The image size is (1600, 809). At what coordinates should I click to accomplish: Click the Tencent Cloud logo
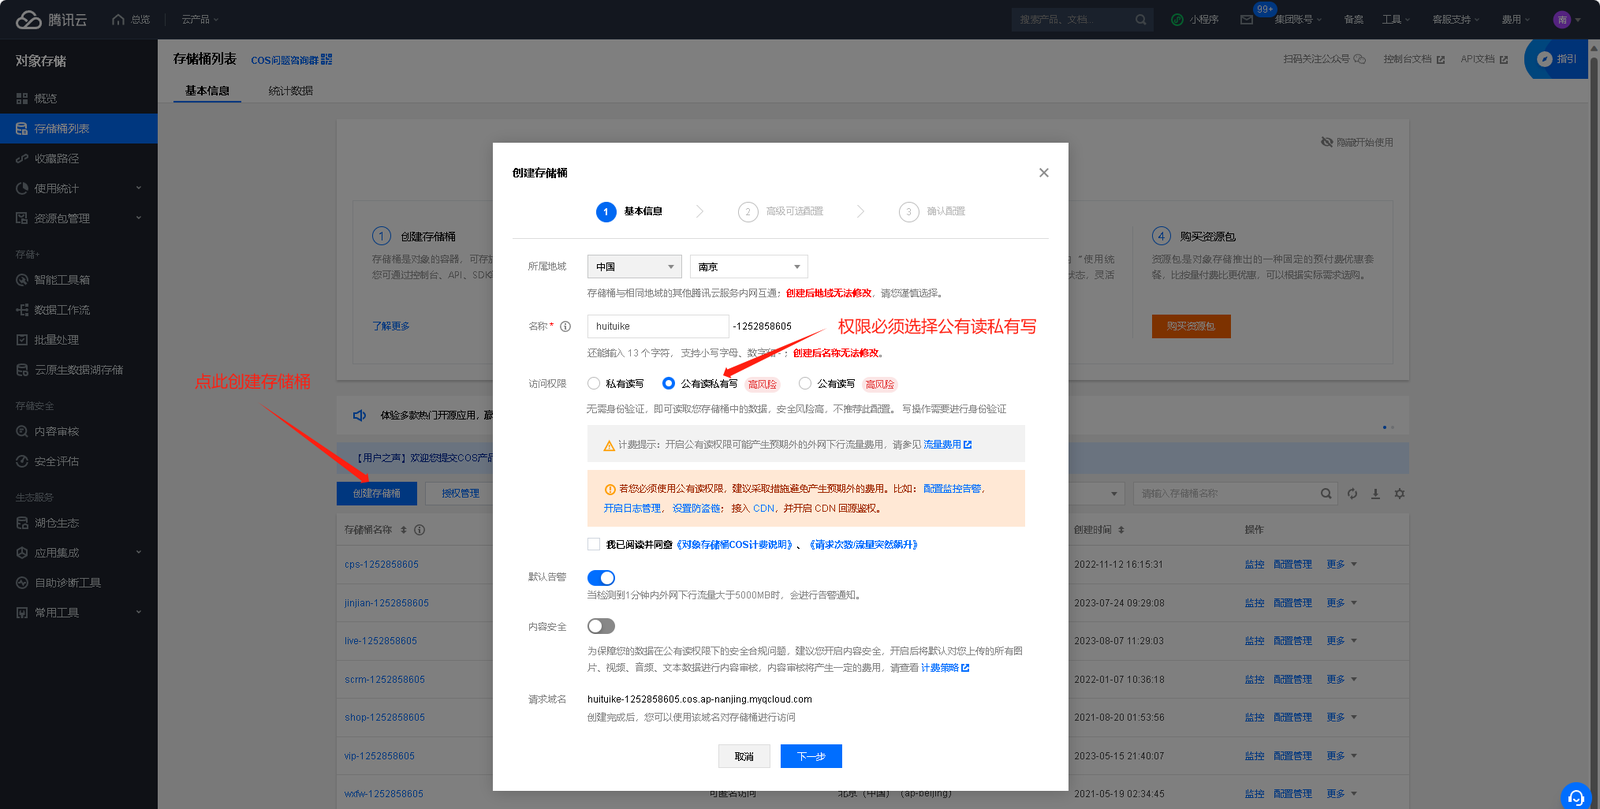(x=51, y=20)
